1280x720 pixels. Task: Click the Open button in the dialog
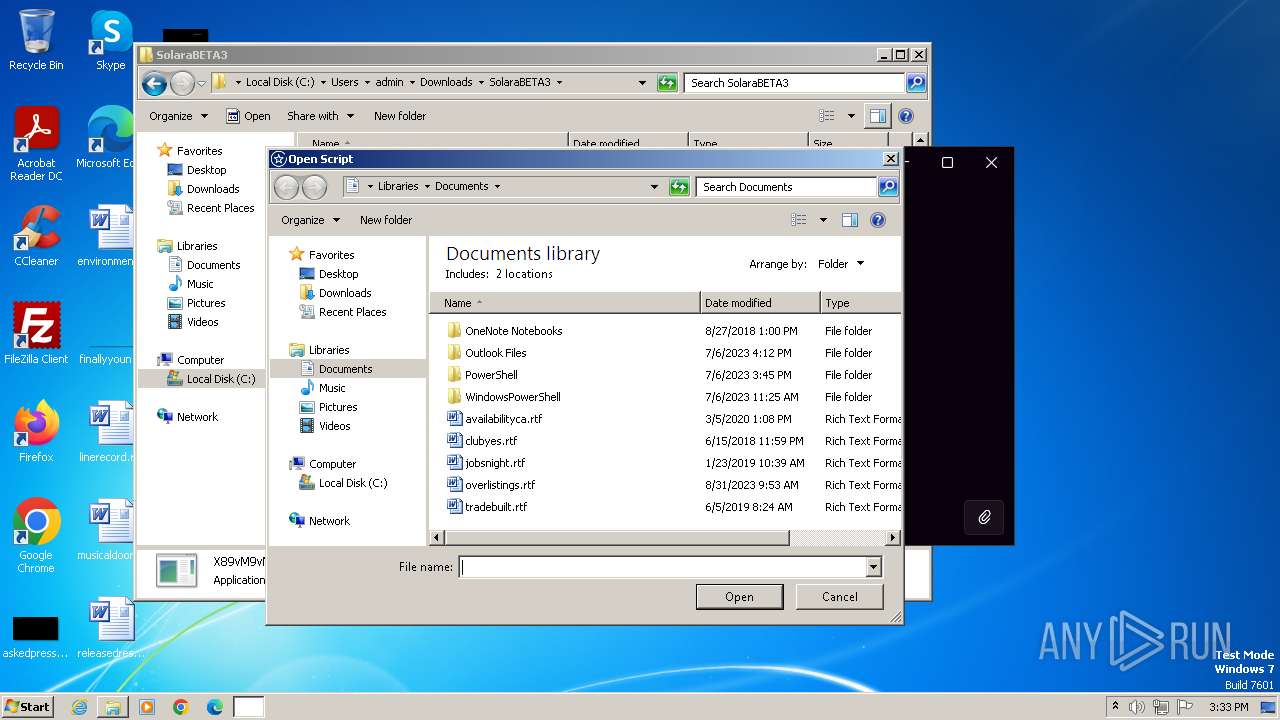pos(739,597)
